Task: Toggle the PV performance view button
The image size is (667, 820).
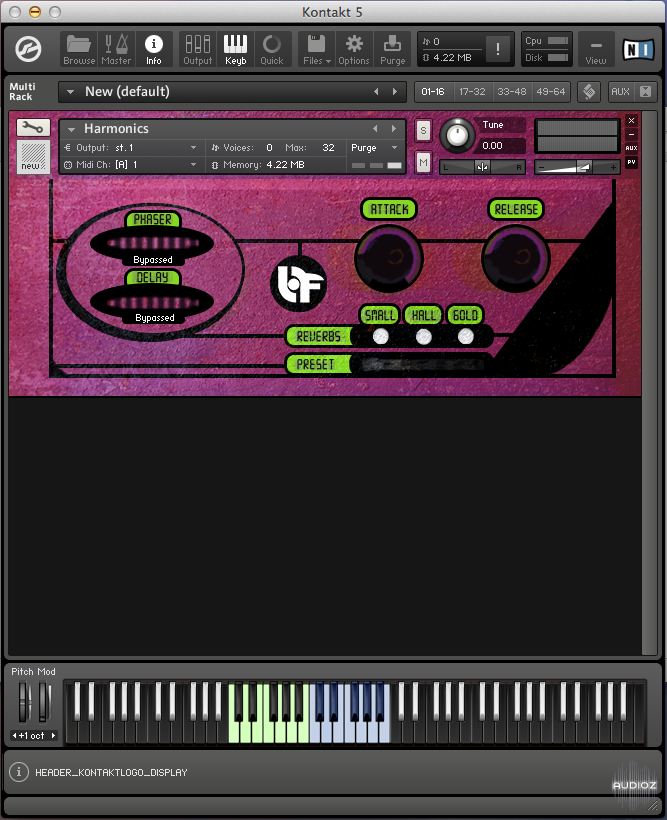Action: pos(631,162)
